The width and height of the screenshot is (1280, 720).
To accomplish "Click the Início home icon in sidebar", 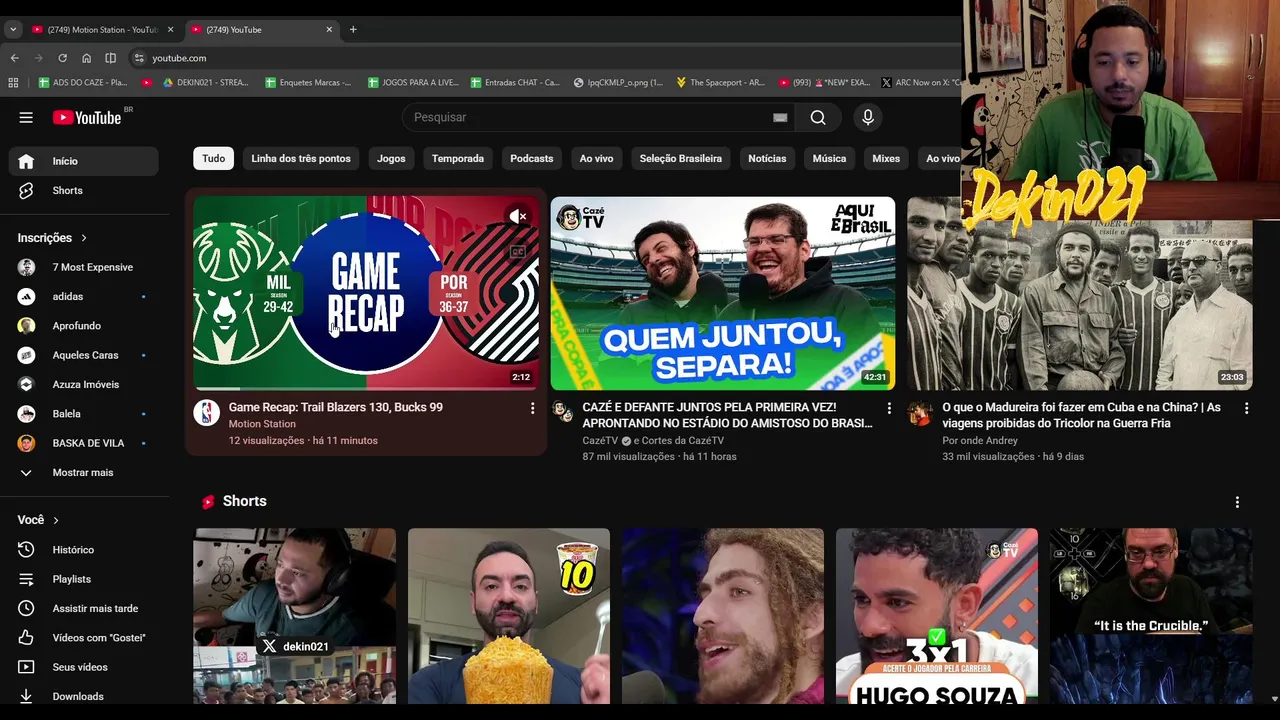I will pos(26,161).
